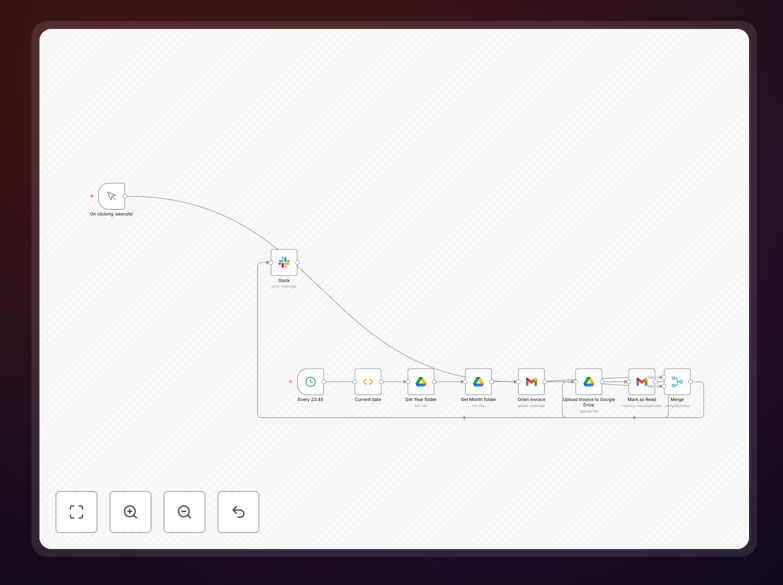Zoom in on the workflow canvas

click(130, 512)
